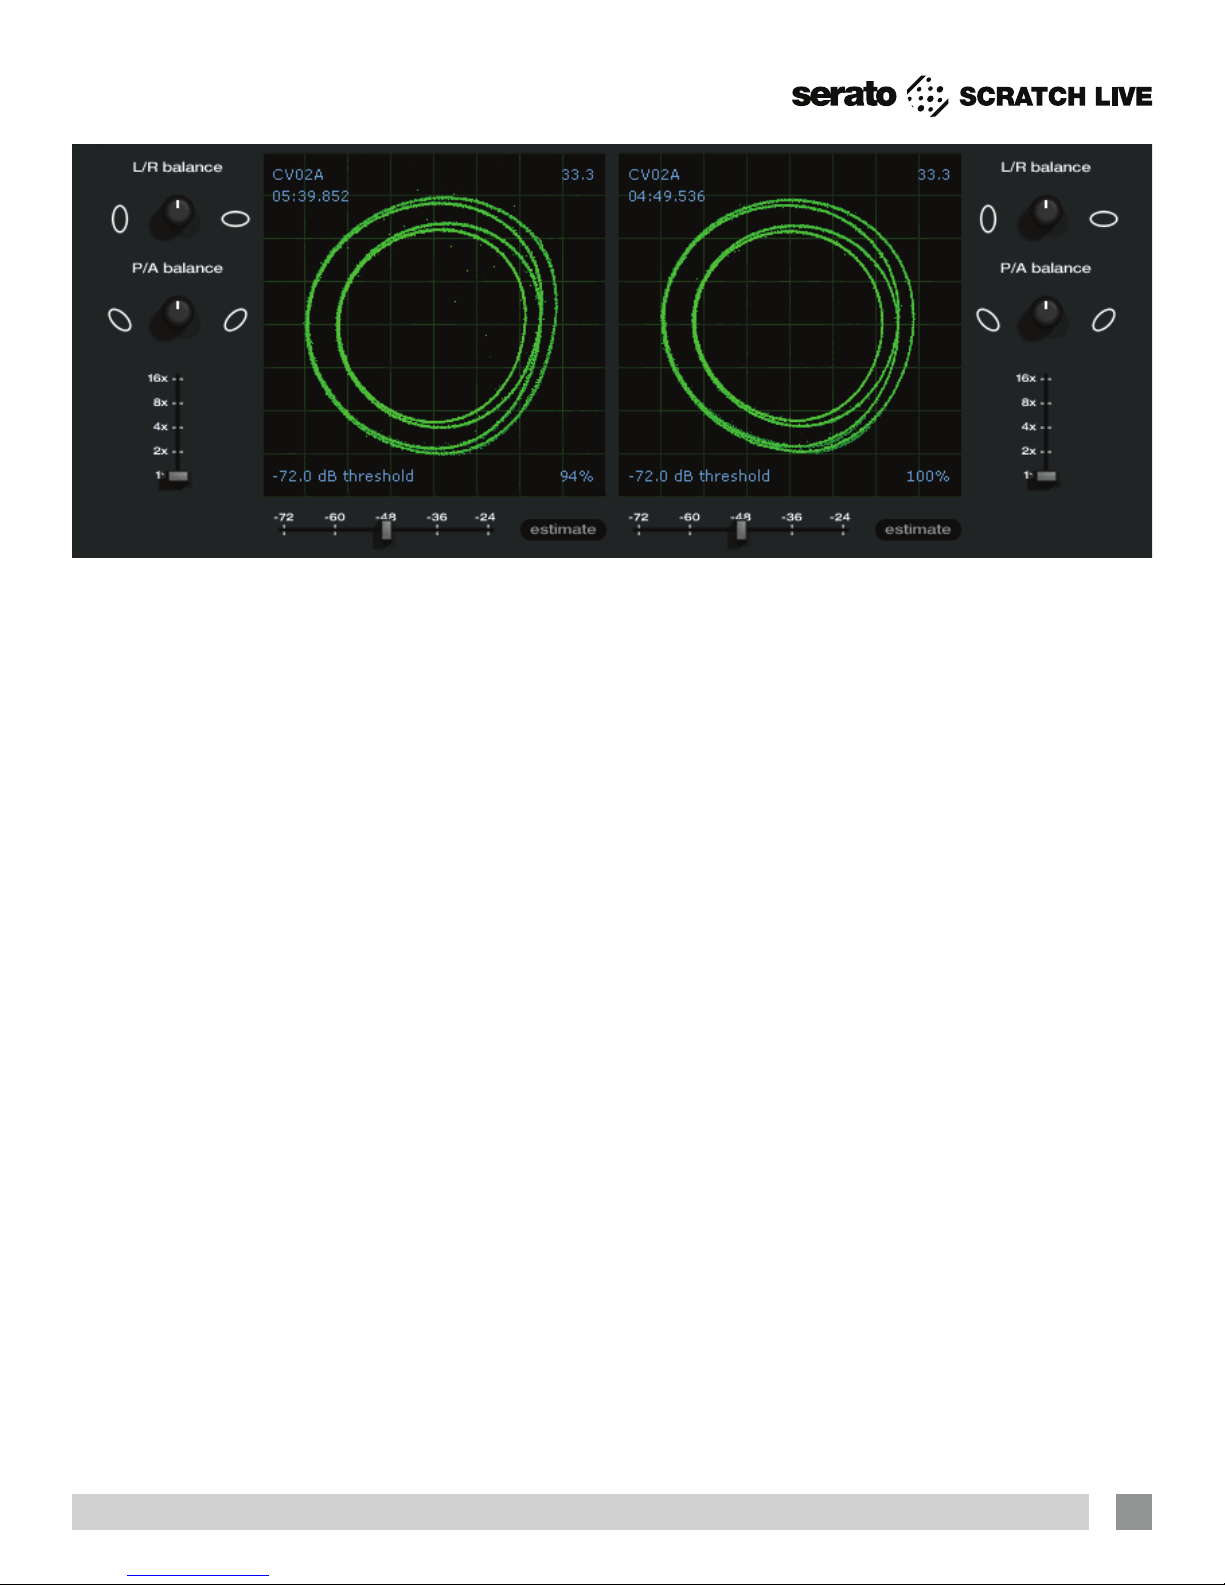Click the 2x mark on left zoom slider
The height and width of the screenshot is (1585, 1225).
[x=160, y=451]
